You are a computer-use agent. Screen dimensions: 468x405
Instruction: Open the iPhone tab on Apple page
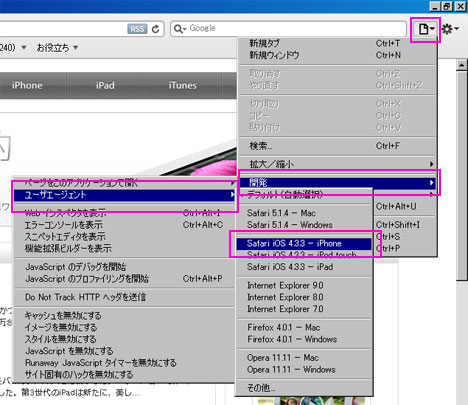27,85
